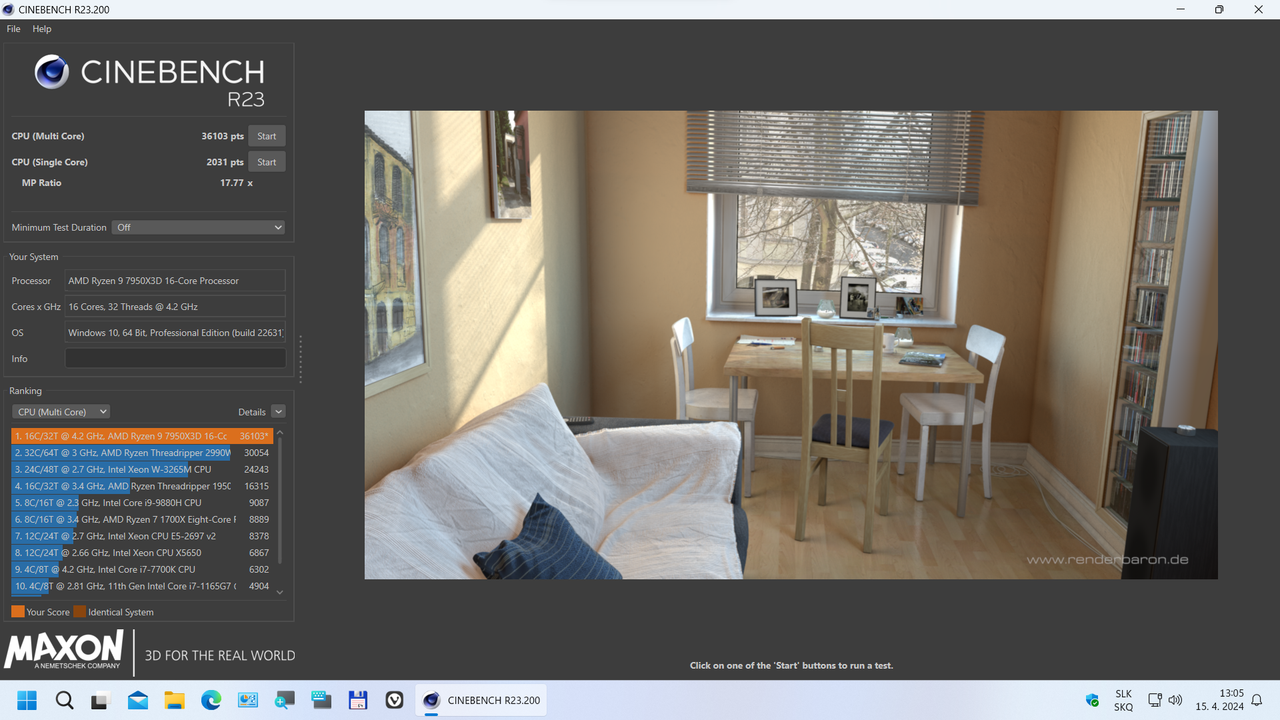Screen dimensions: 1280x720
Task: Open the notifications bell
Action: click(1258, 700)
